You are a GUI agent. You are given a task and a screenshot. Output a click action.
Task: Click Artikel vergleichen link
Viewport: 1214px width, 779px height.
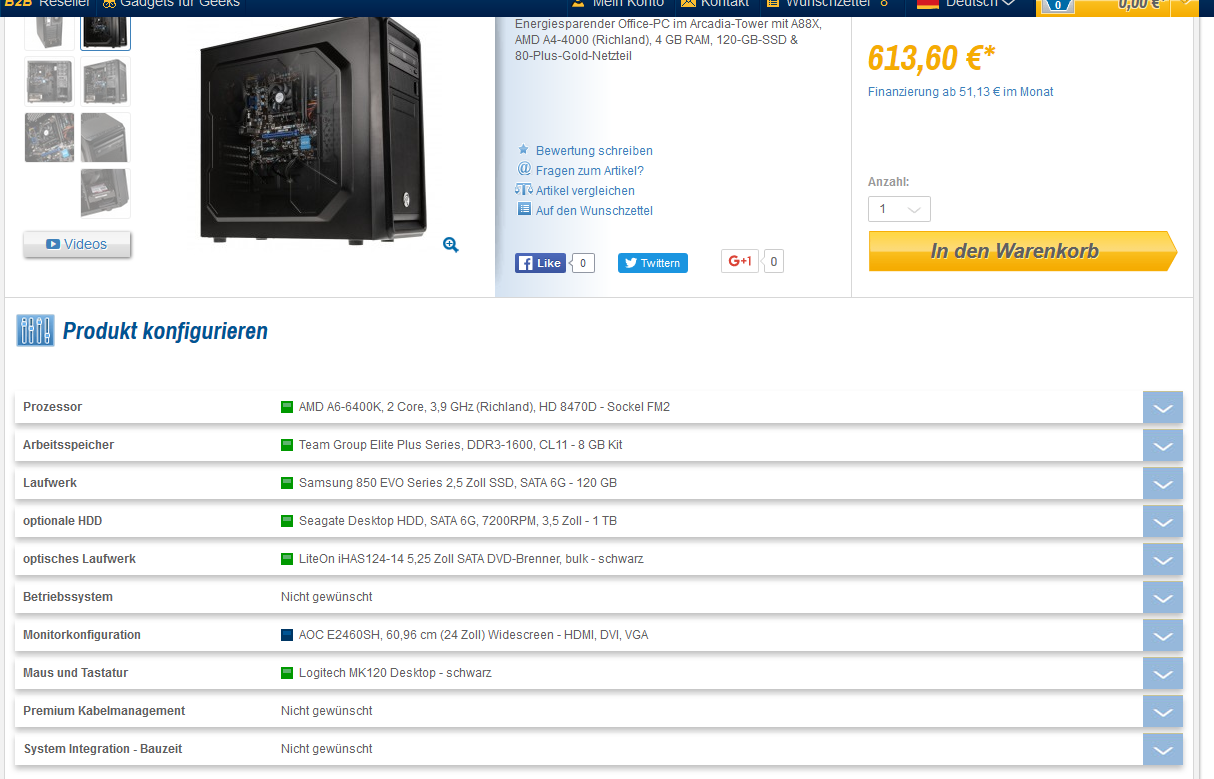coord(585,191)
